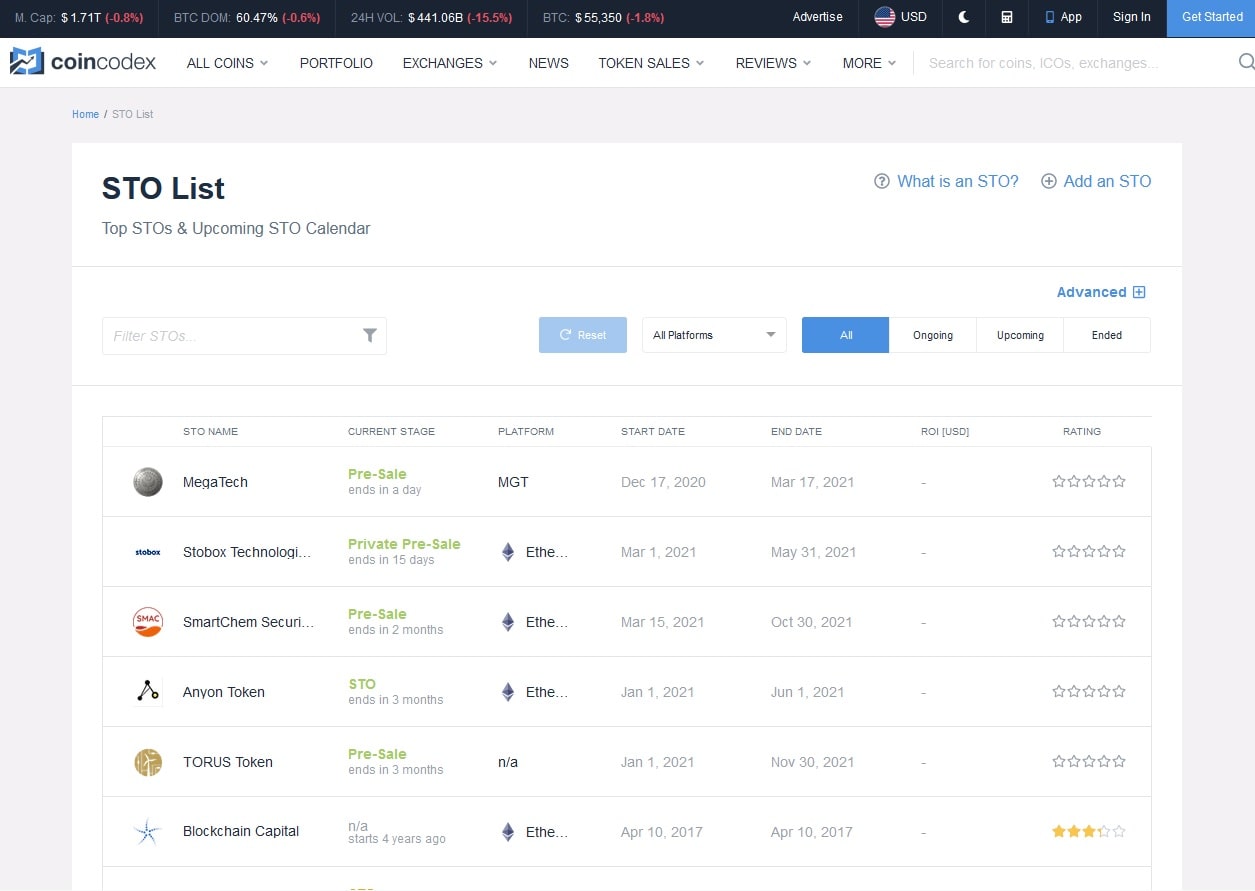1255x891 pixels.
Task: Click the Stobox logo icon
Action: (x=148, y=552)
